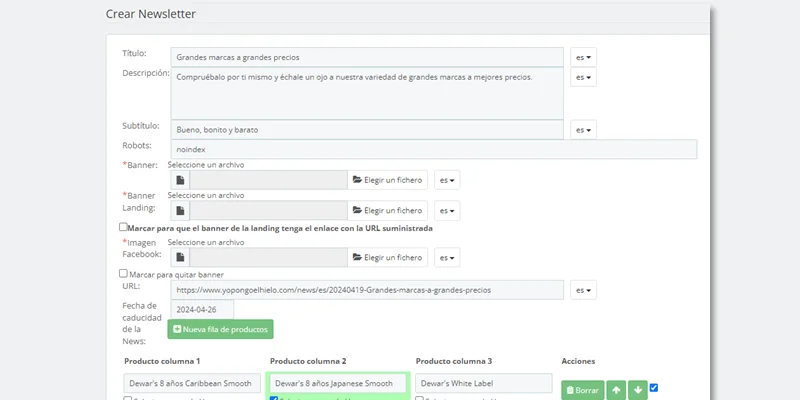Click the Producto columna 1 header

[x=162, y=361]
